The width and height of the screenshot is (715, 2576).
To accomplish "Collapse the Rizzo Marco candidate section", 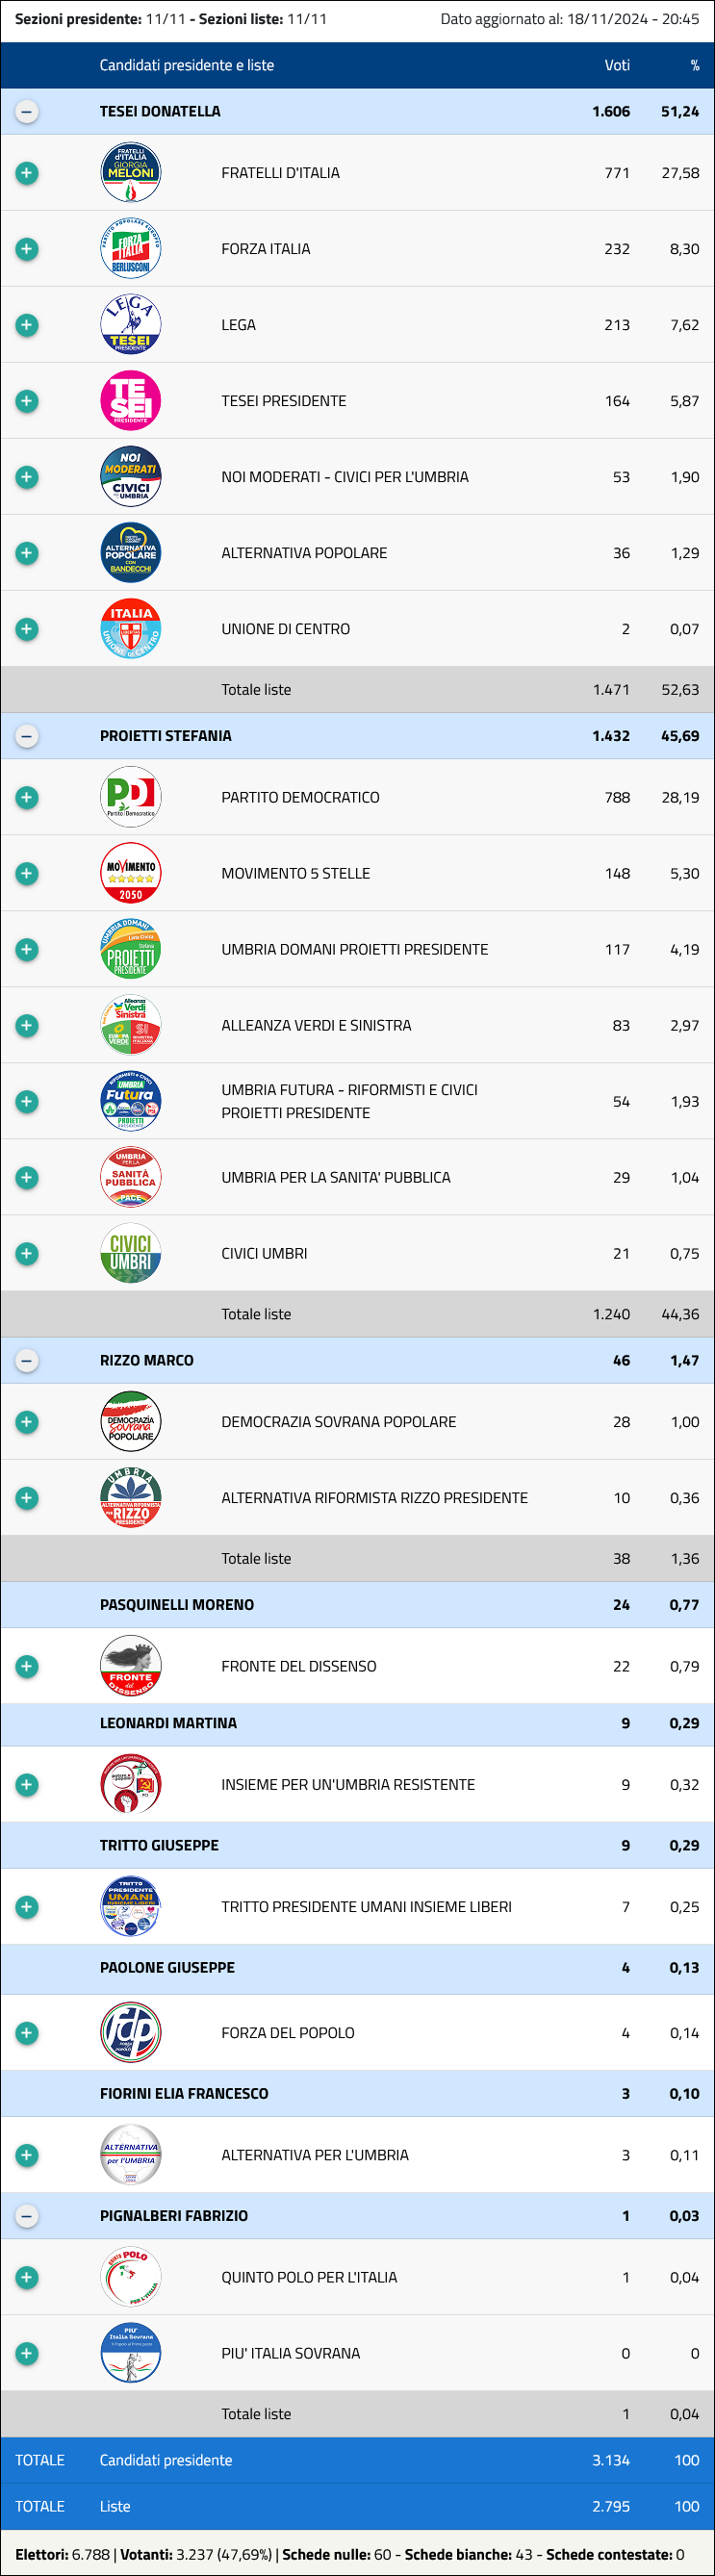I will (27, 1360).
